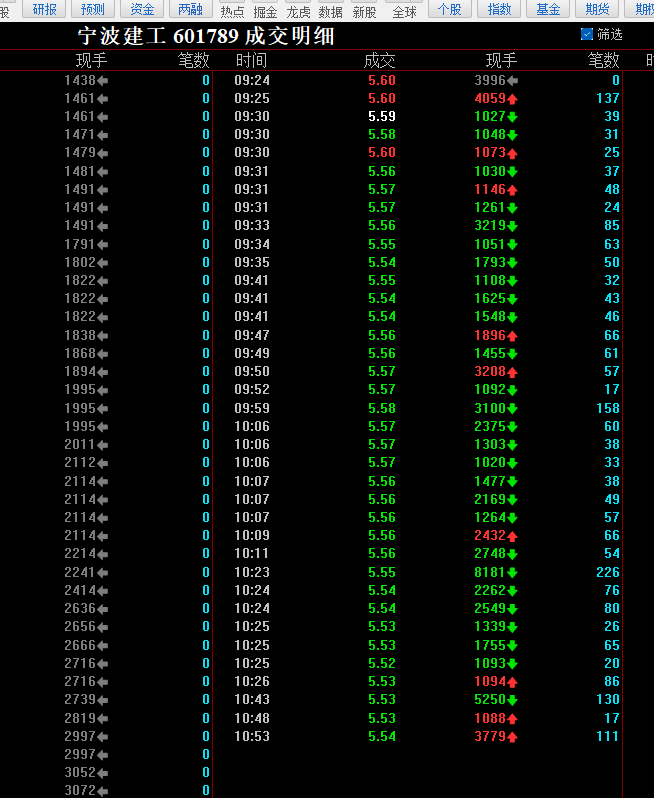
Task: Open the 基金 button
Action: coord(548,9)
